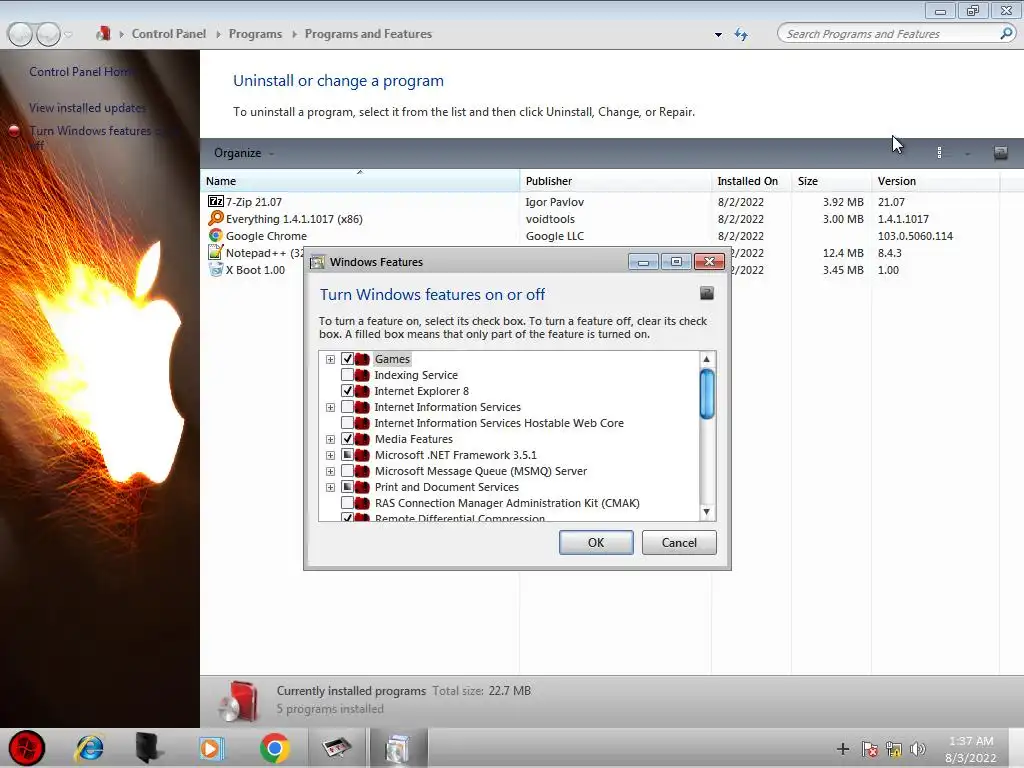The image size is (1024, 768).
Task: Open Internet Explorer from taskbar
Action: pos(89,748)
